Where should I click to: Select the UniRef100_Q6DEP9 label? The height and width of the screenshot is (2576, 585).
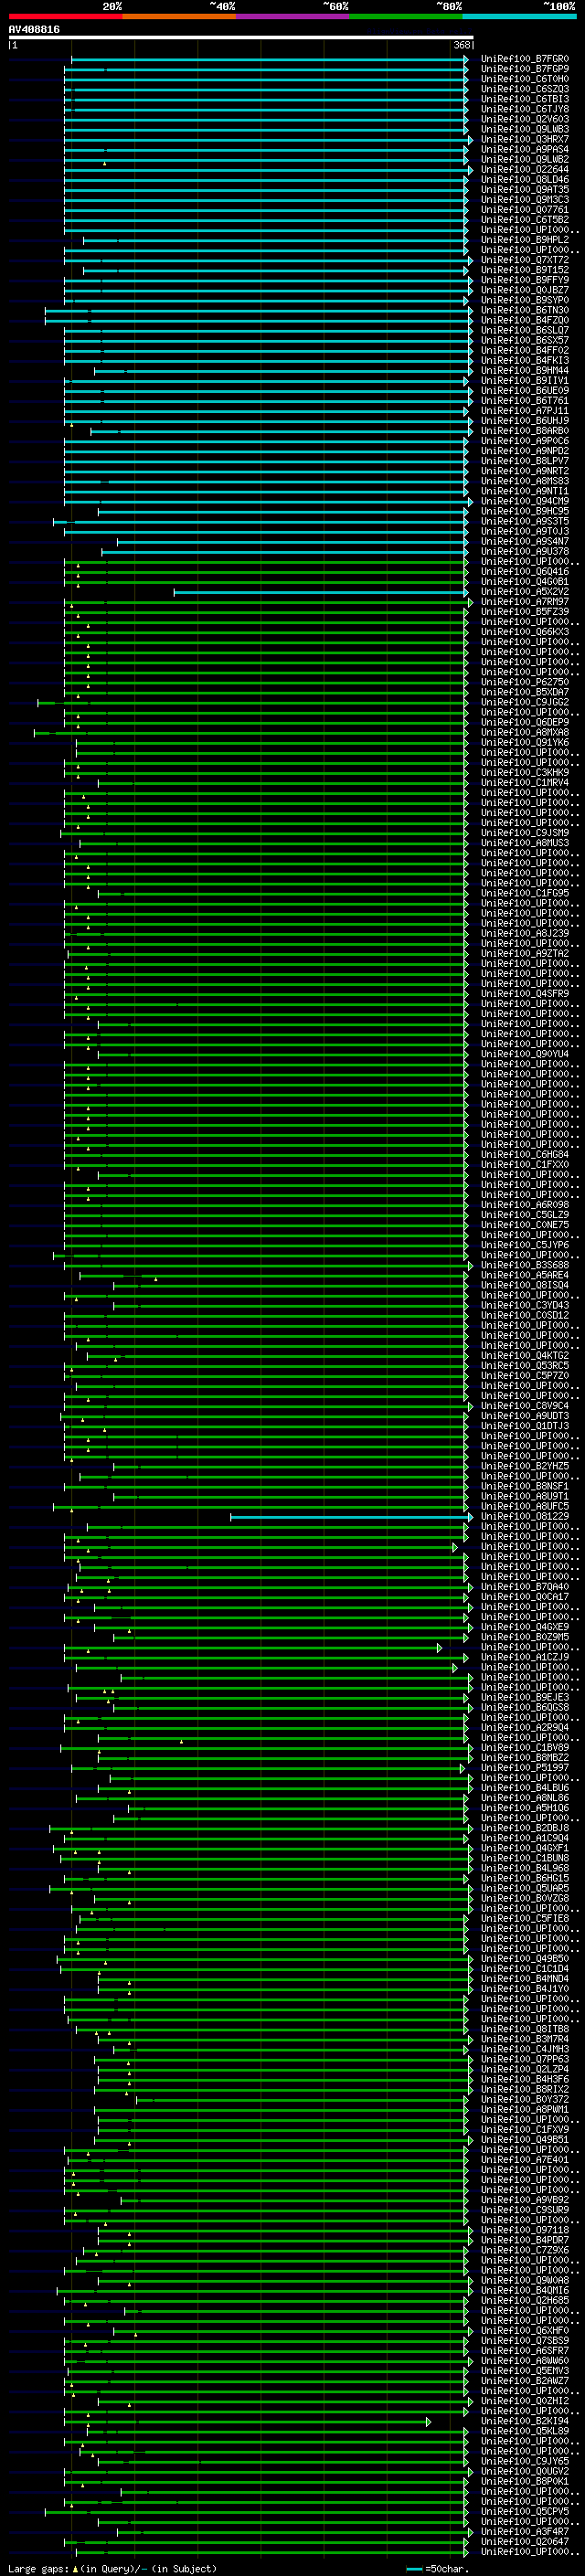pyautogui.click(x=525, y=722)
